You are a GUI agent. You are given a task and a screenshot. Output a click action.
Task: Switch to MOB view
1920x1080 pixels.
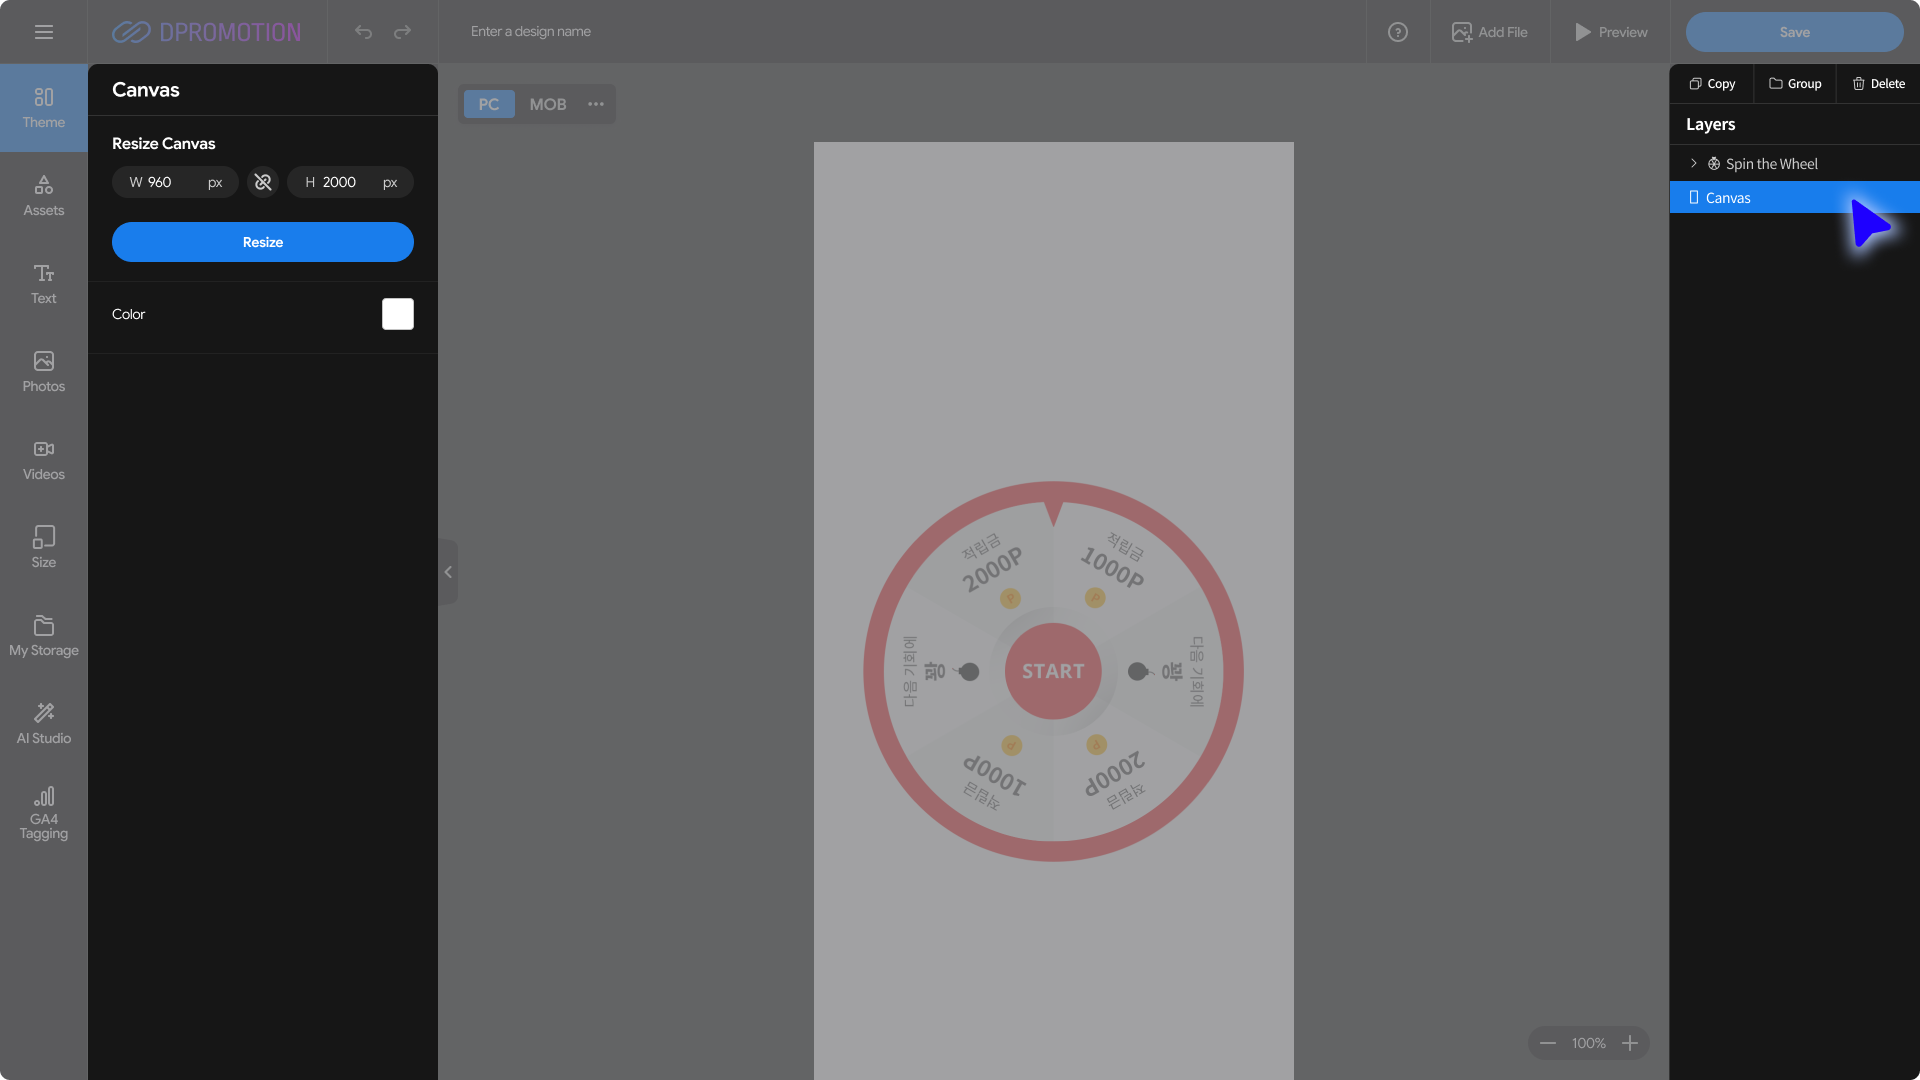(x=547, y=104)
